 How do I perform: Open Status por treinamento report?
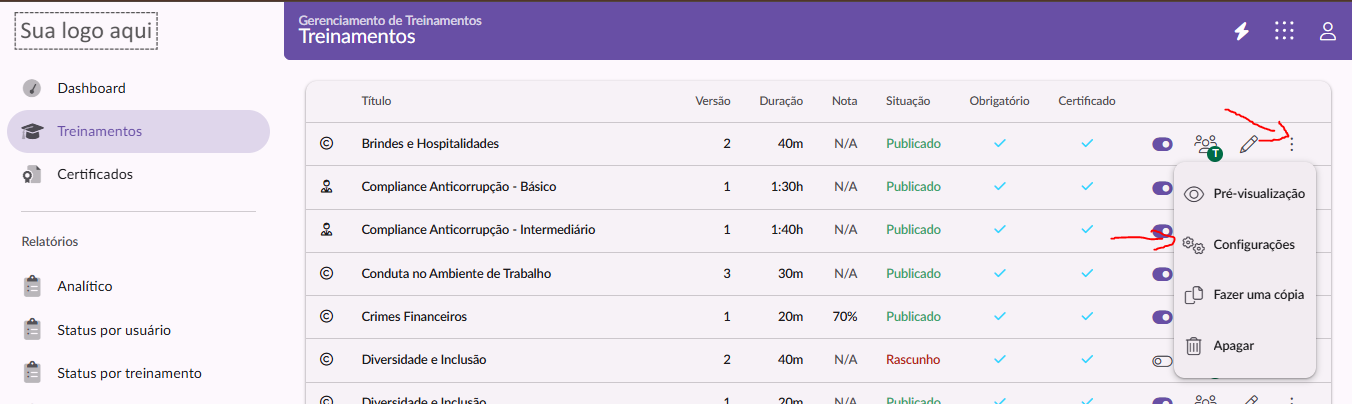[x=129, y=373]
